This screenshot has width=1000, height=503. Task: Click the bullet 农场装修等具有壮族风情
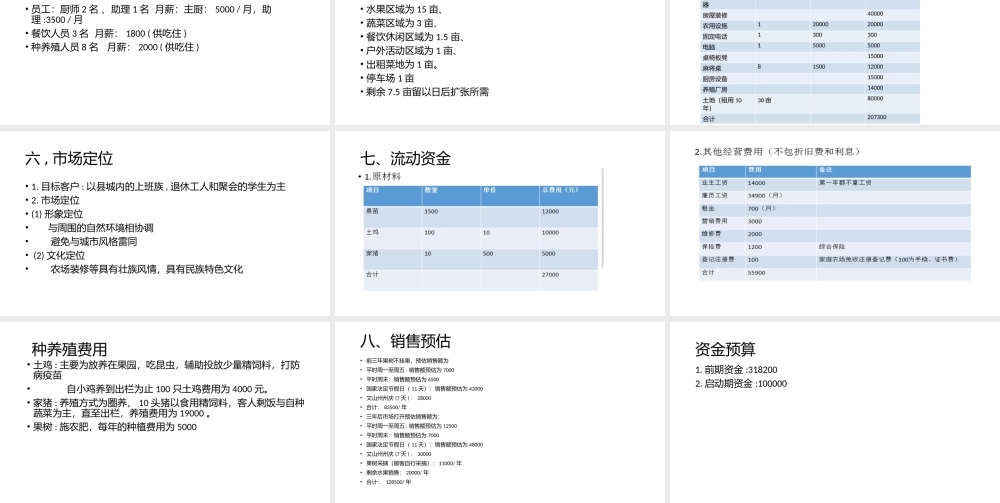[x=147, y=269]
